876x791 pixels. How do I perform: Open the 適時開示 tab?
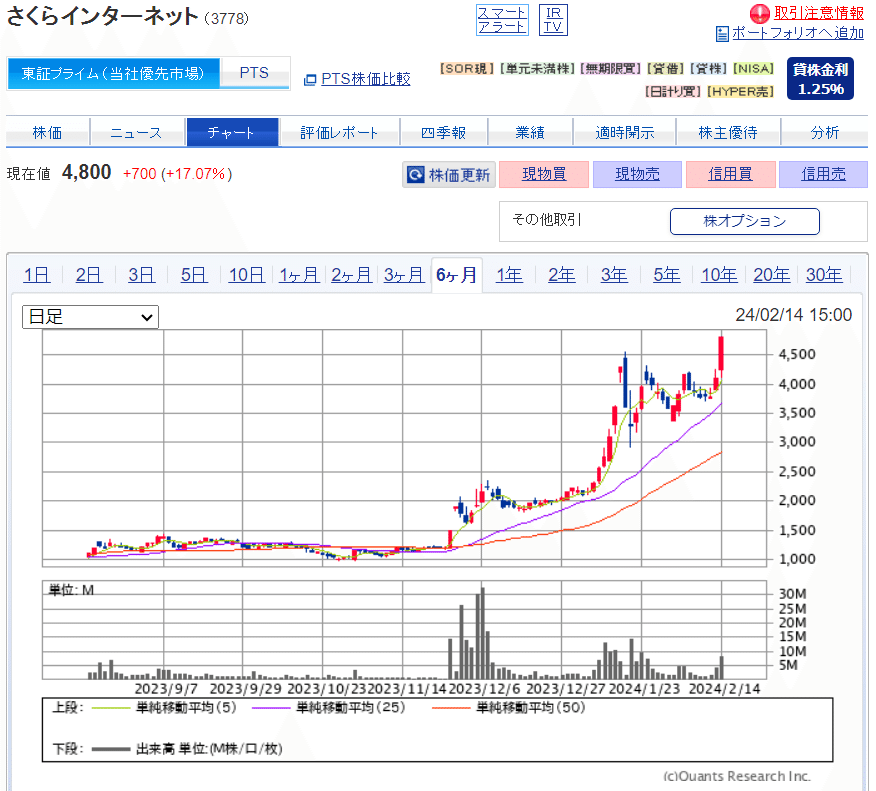(625, 132)
